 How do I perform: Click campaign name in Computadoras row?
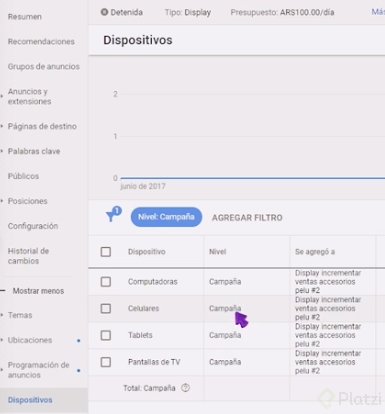click(x=328, y=282)
